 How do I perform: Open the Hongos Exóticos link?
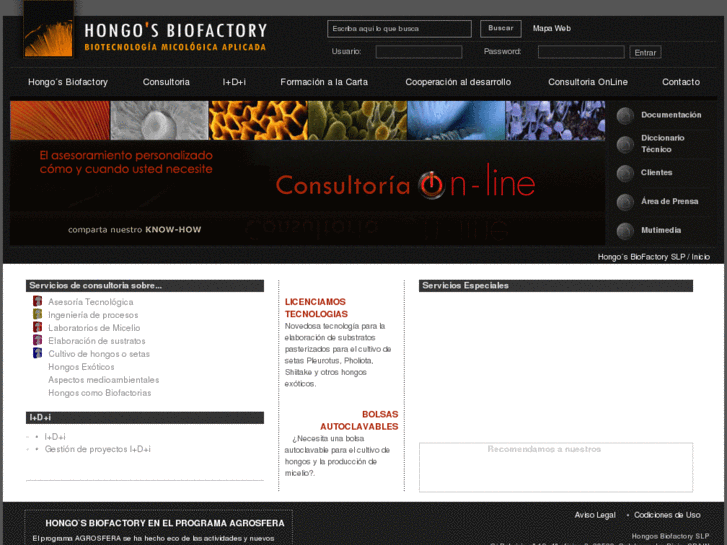point(81,367)
